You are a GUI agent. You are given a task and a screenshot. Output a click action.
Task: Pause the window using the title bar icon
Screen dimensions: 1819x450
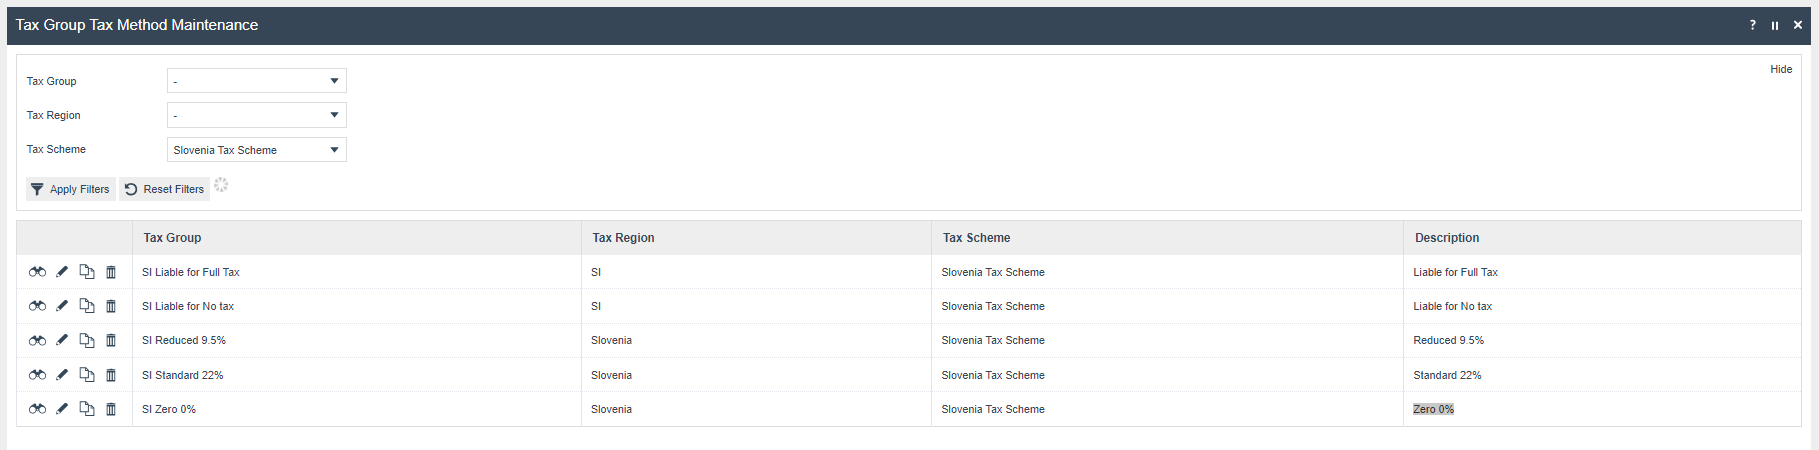pos(1775,25)
